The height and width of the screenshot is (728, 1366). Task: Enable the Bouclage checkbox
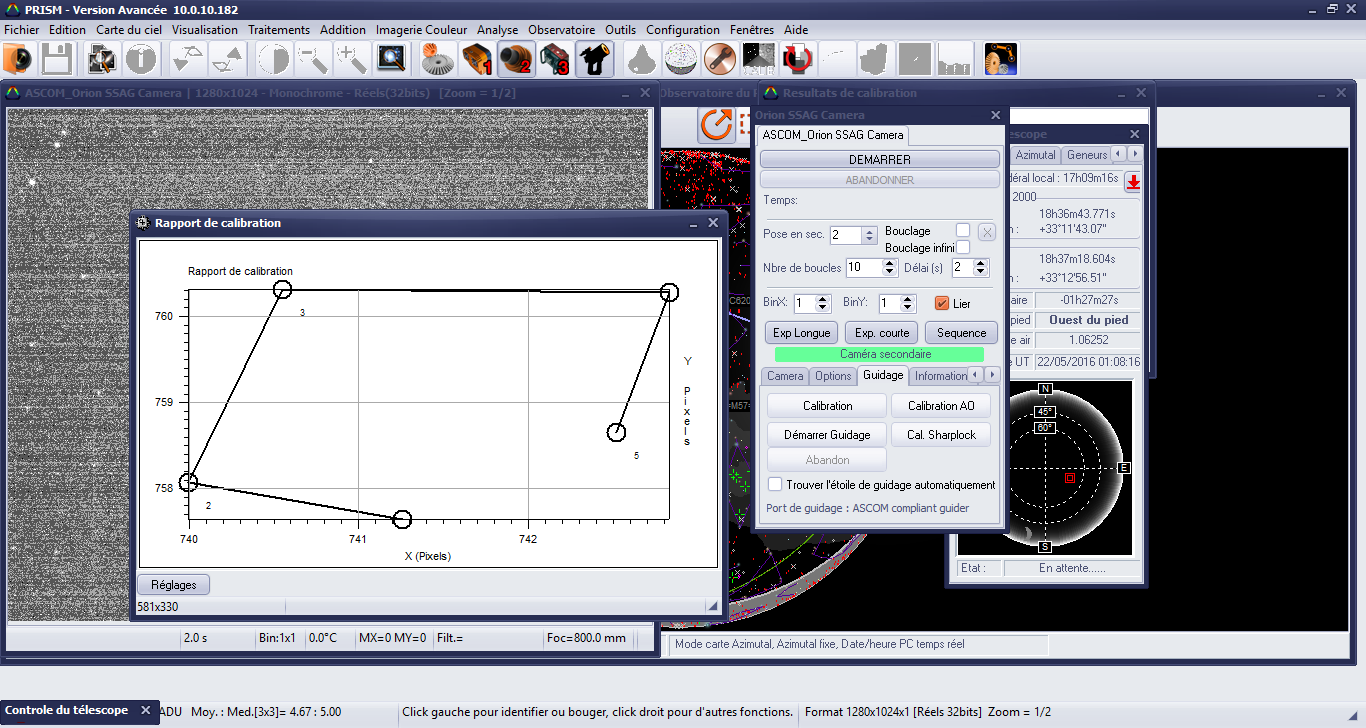pos(963,231)
